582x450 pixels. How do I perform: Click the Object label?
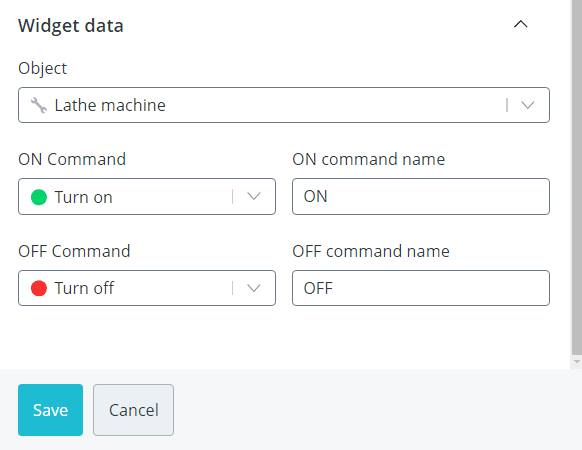point(42,68)
